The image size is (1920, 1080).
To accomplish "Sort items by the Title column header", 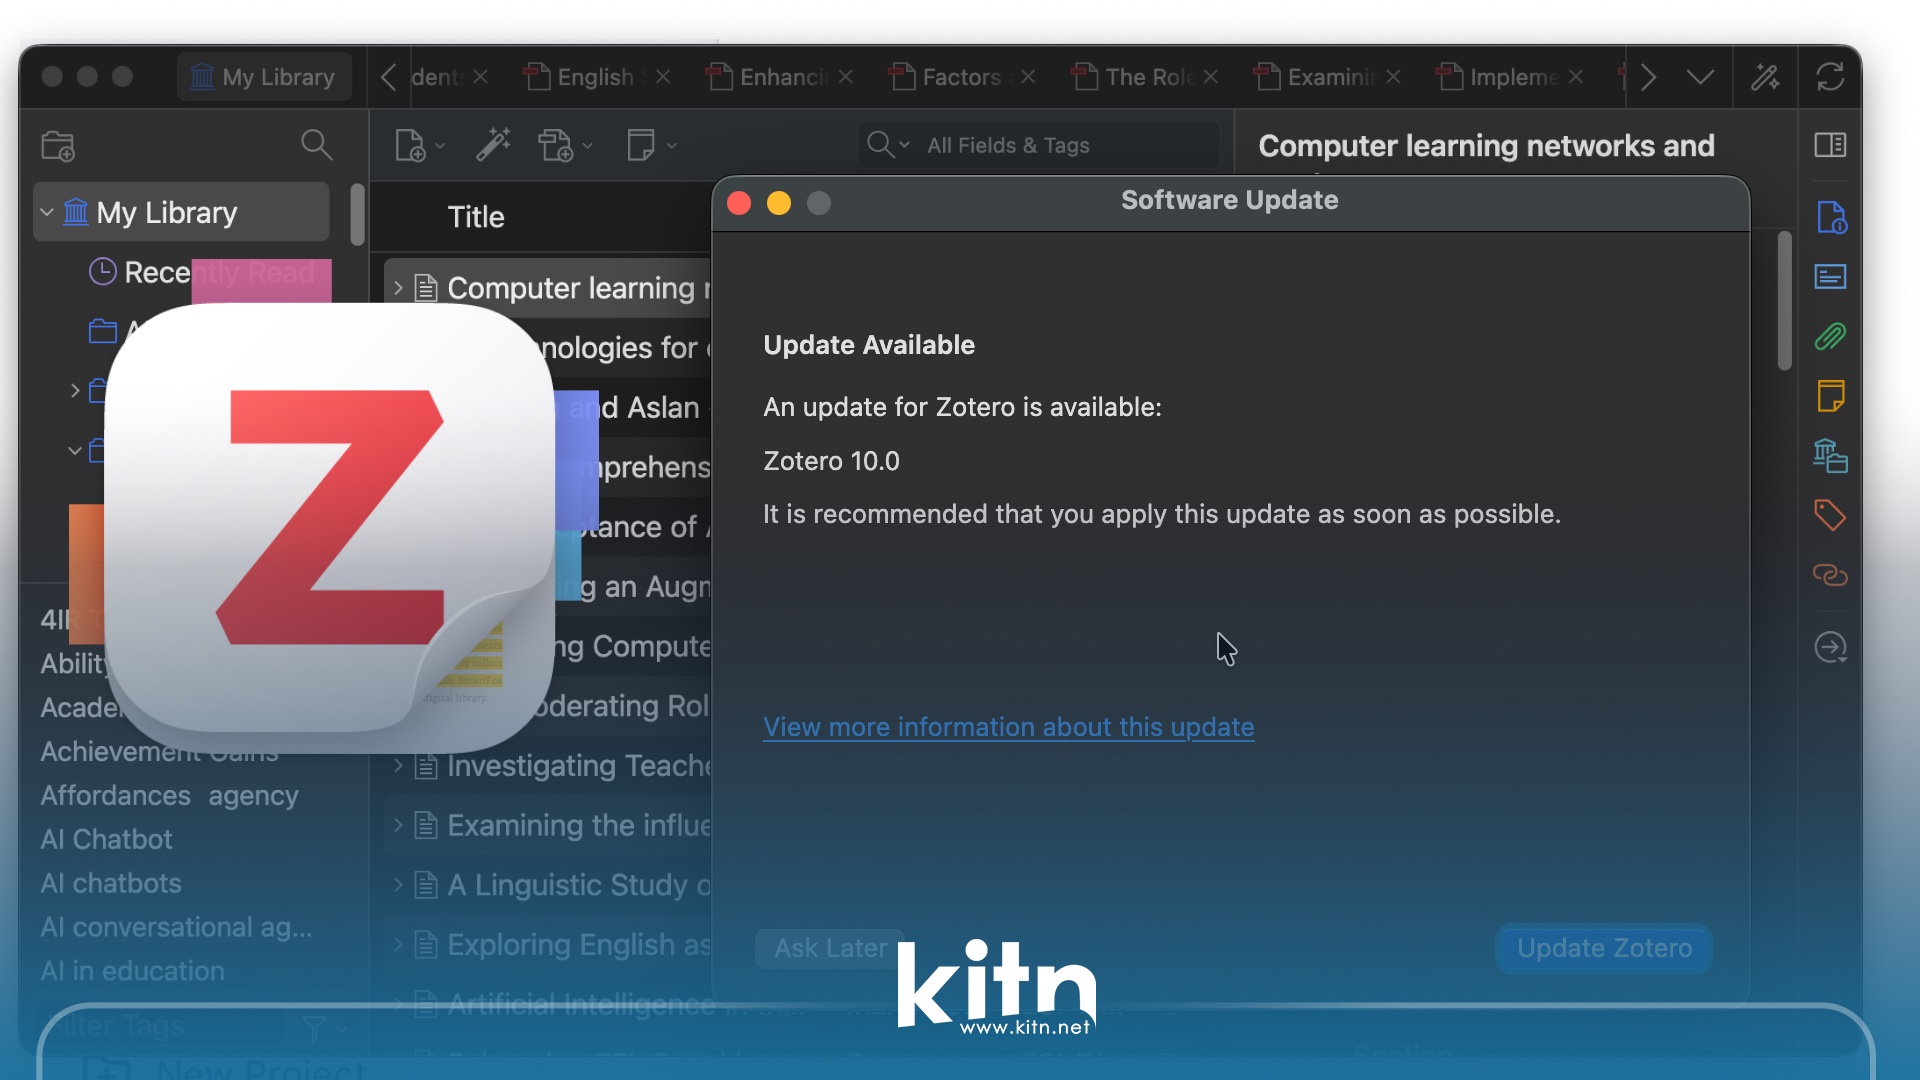I will [x=476, y=217].
